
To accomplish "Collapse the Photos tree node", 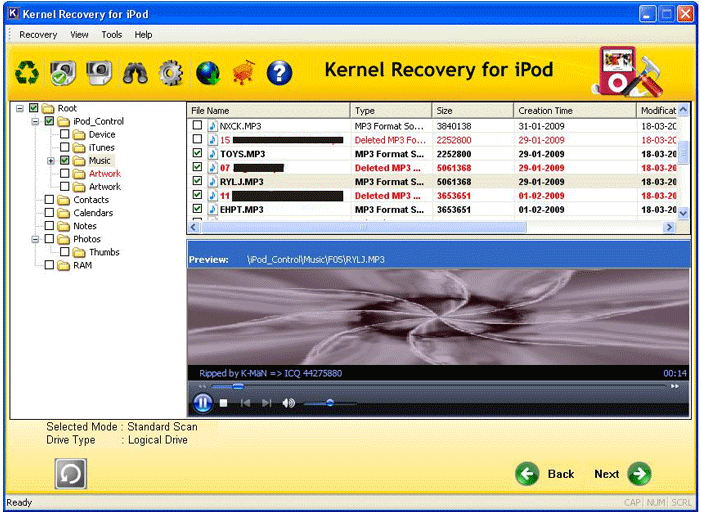I will tap(35, 239).
